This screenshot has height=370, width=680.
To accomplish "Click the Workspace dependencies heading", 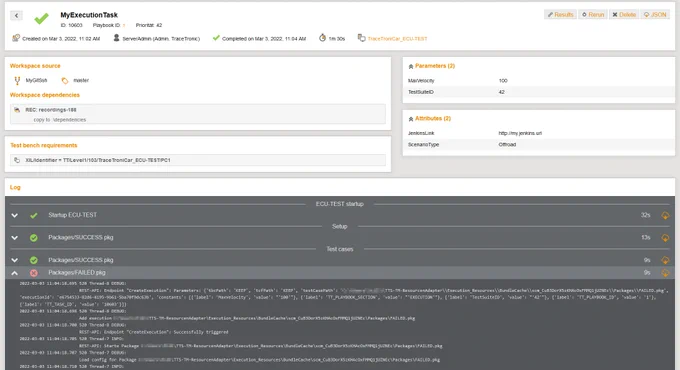I will tap(45, 95).
